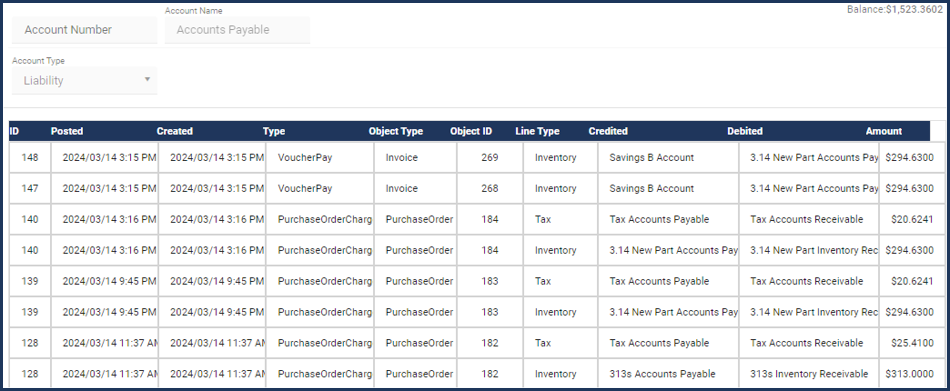This screenshot has height=391, width=950.
Task: Open the Account Type Liability dropdown
Action: 84,80
